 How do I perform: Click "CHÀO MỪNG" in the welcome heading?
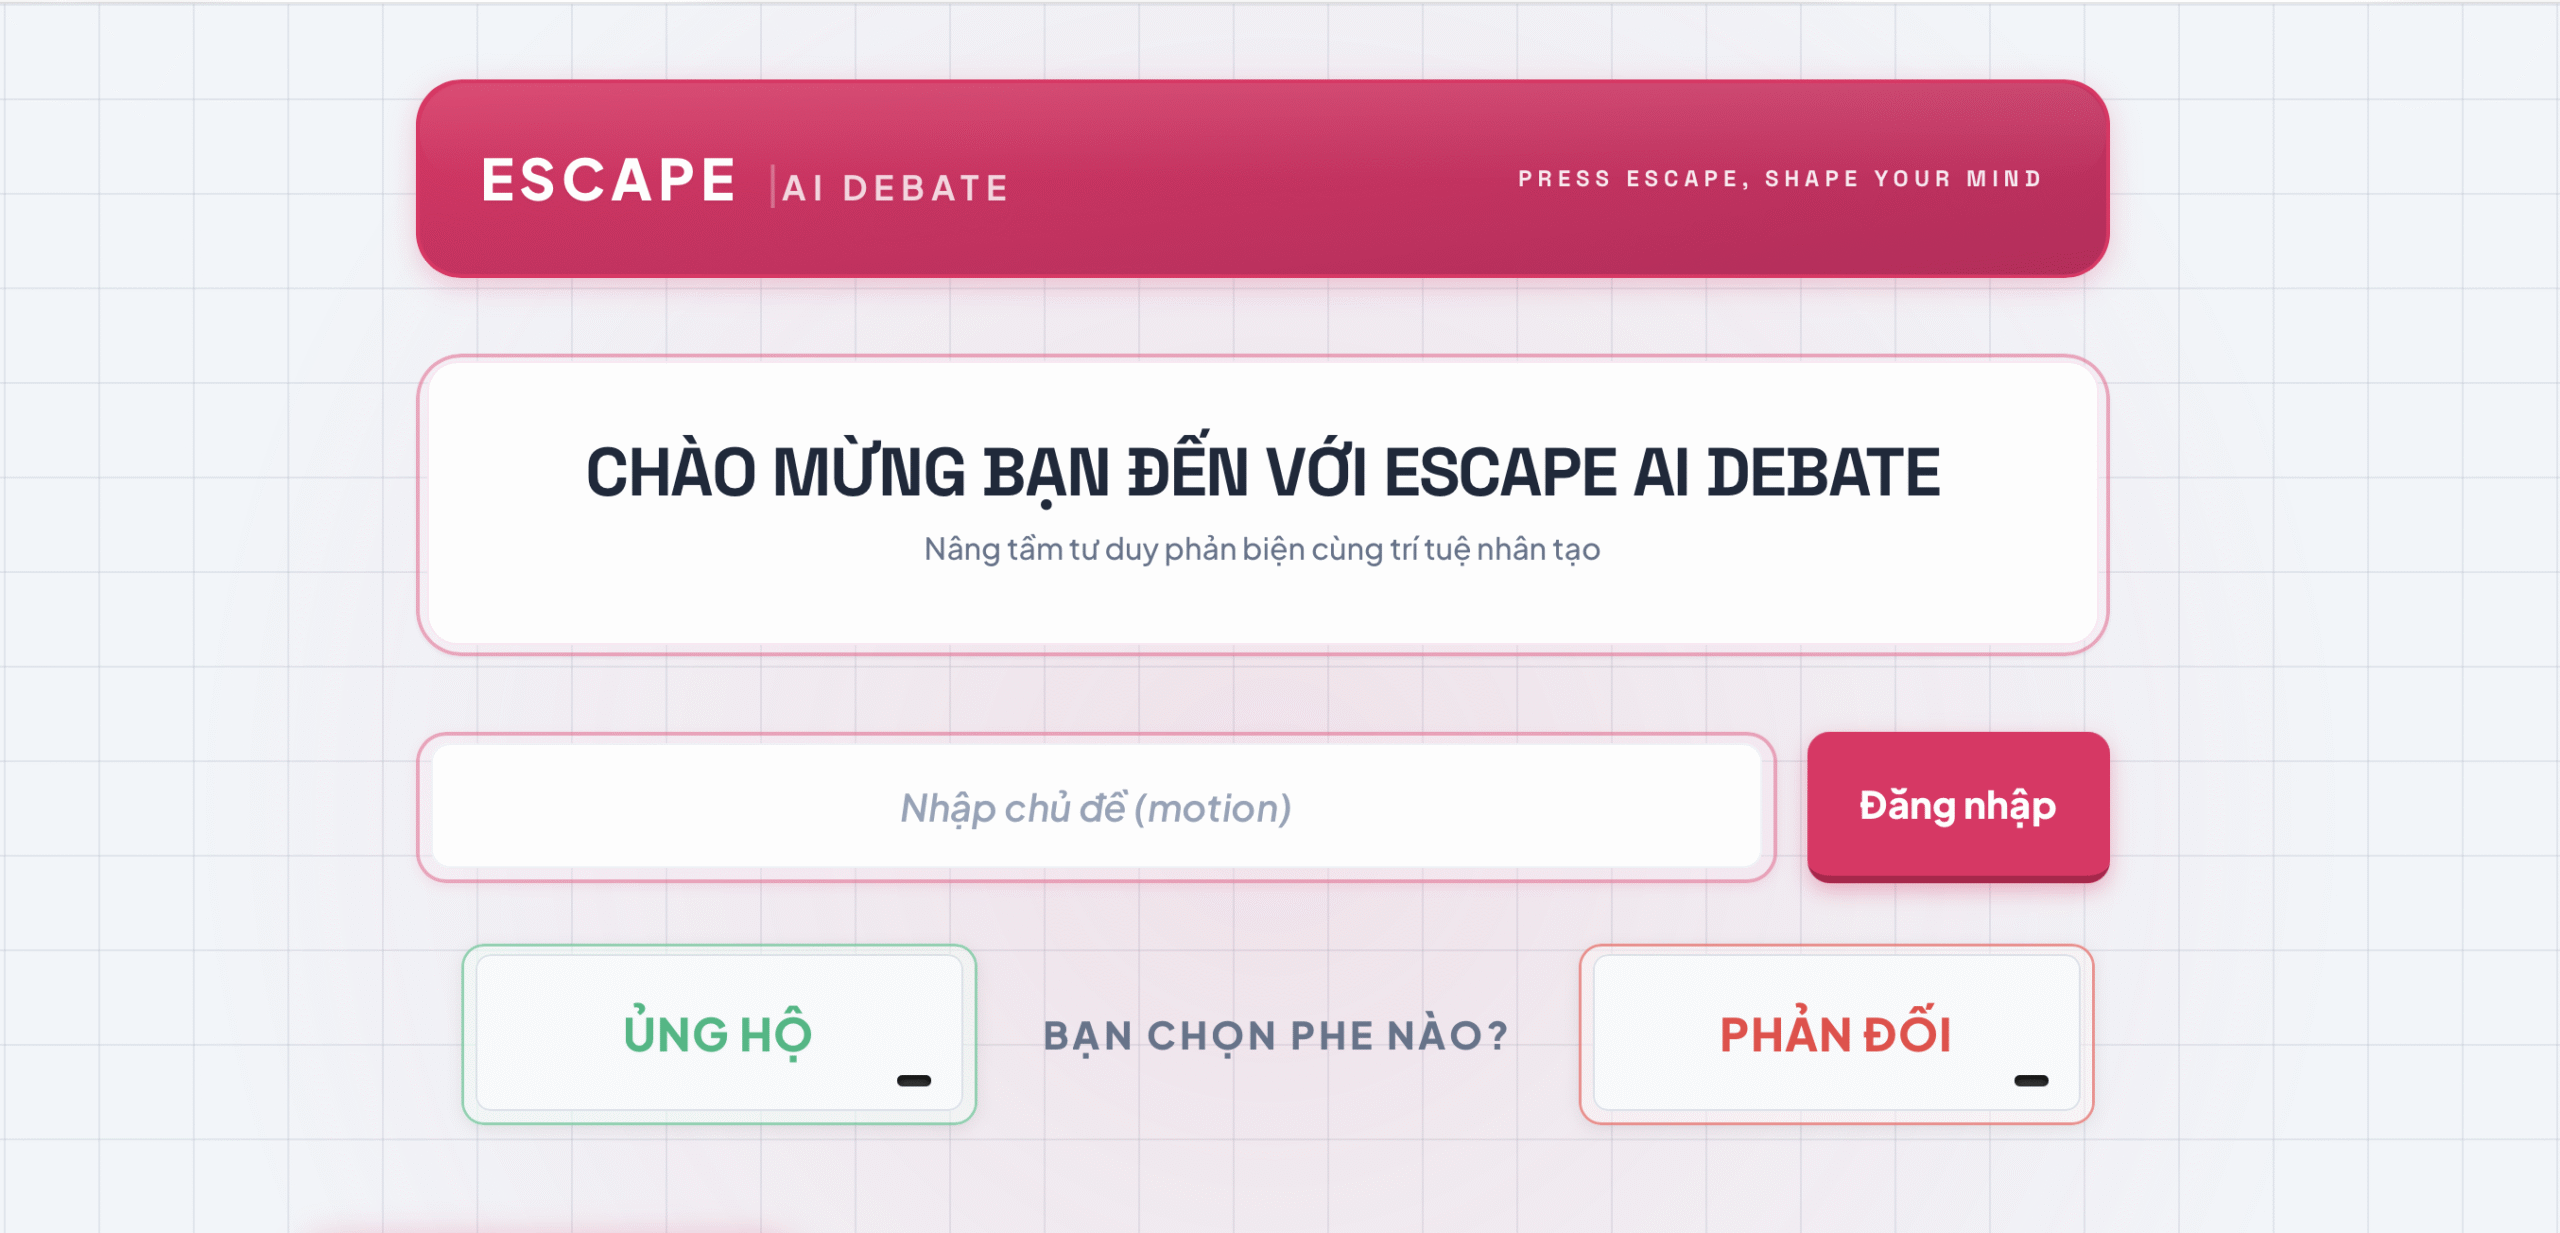point(775,472)
